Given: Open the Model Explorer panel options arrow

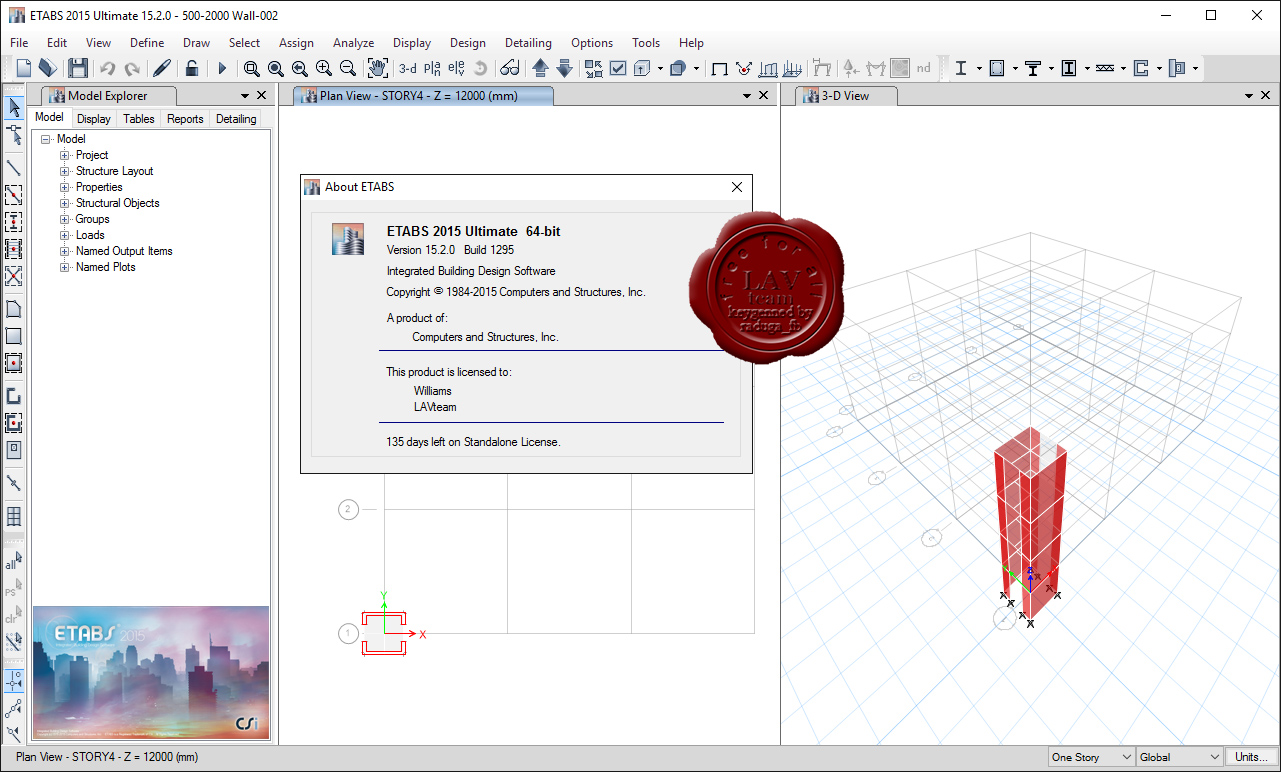Looking at the screenshot, I should click(x=245, y=96).
